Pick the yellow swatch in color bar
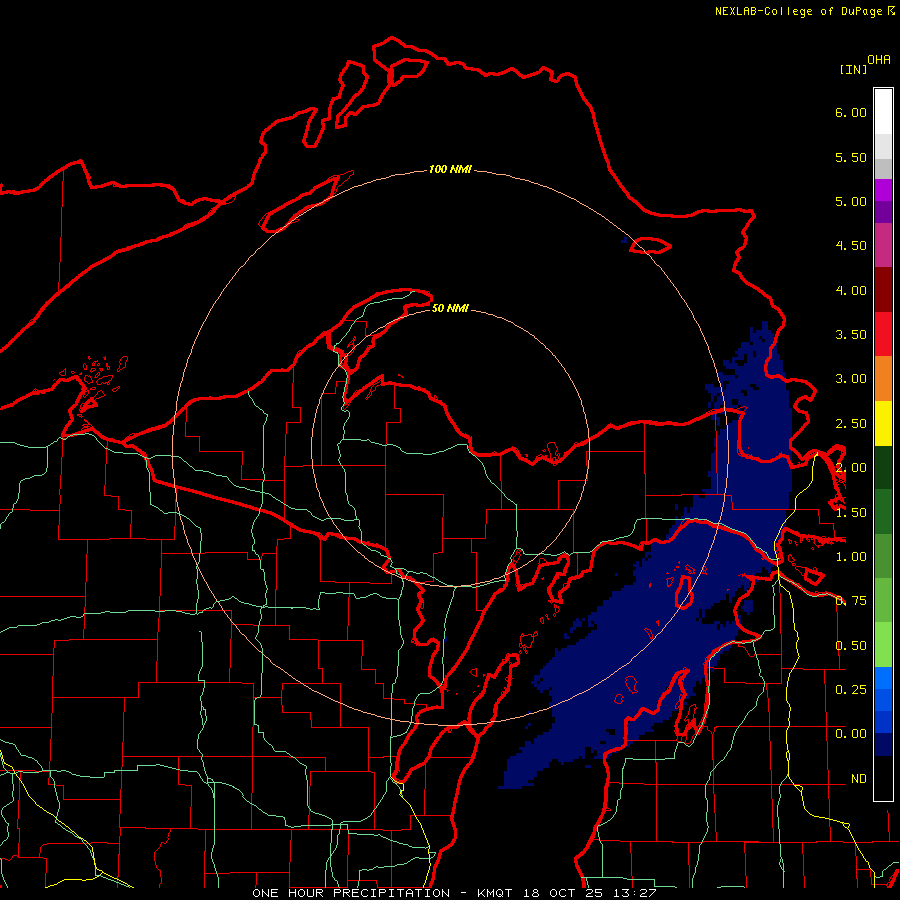The image size is (900, 900). tap(883, 423)
